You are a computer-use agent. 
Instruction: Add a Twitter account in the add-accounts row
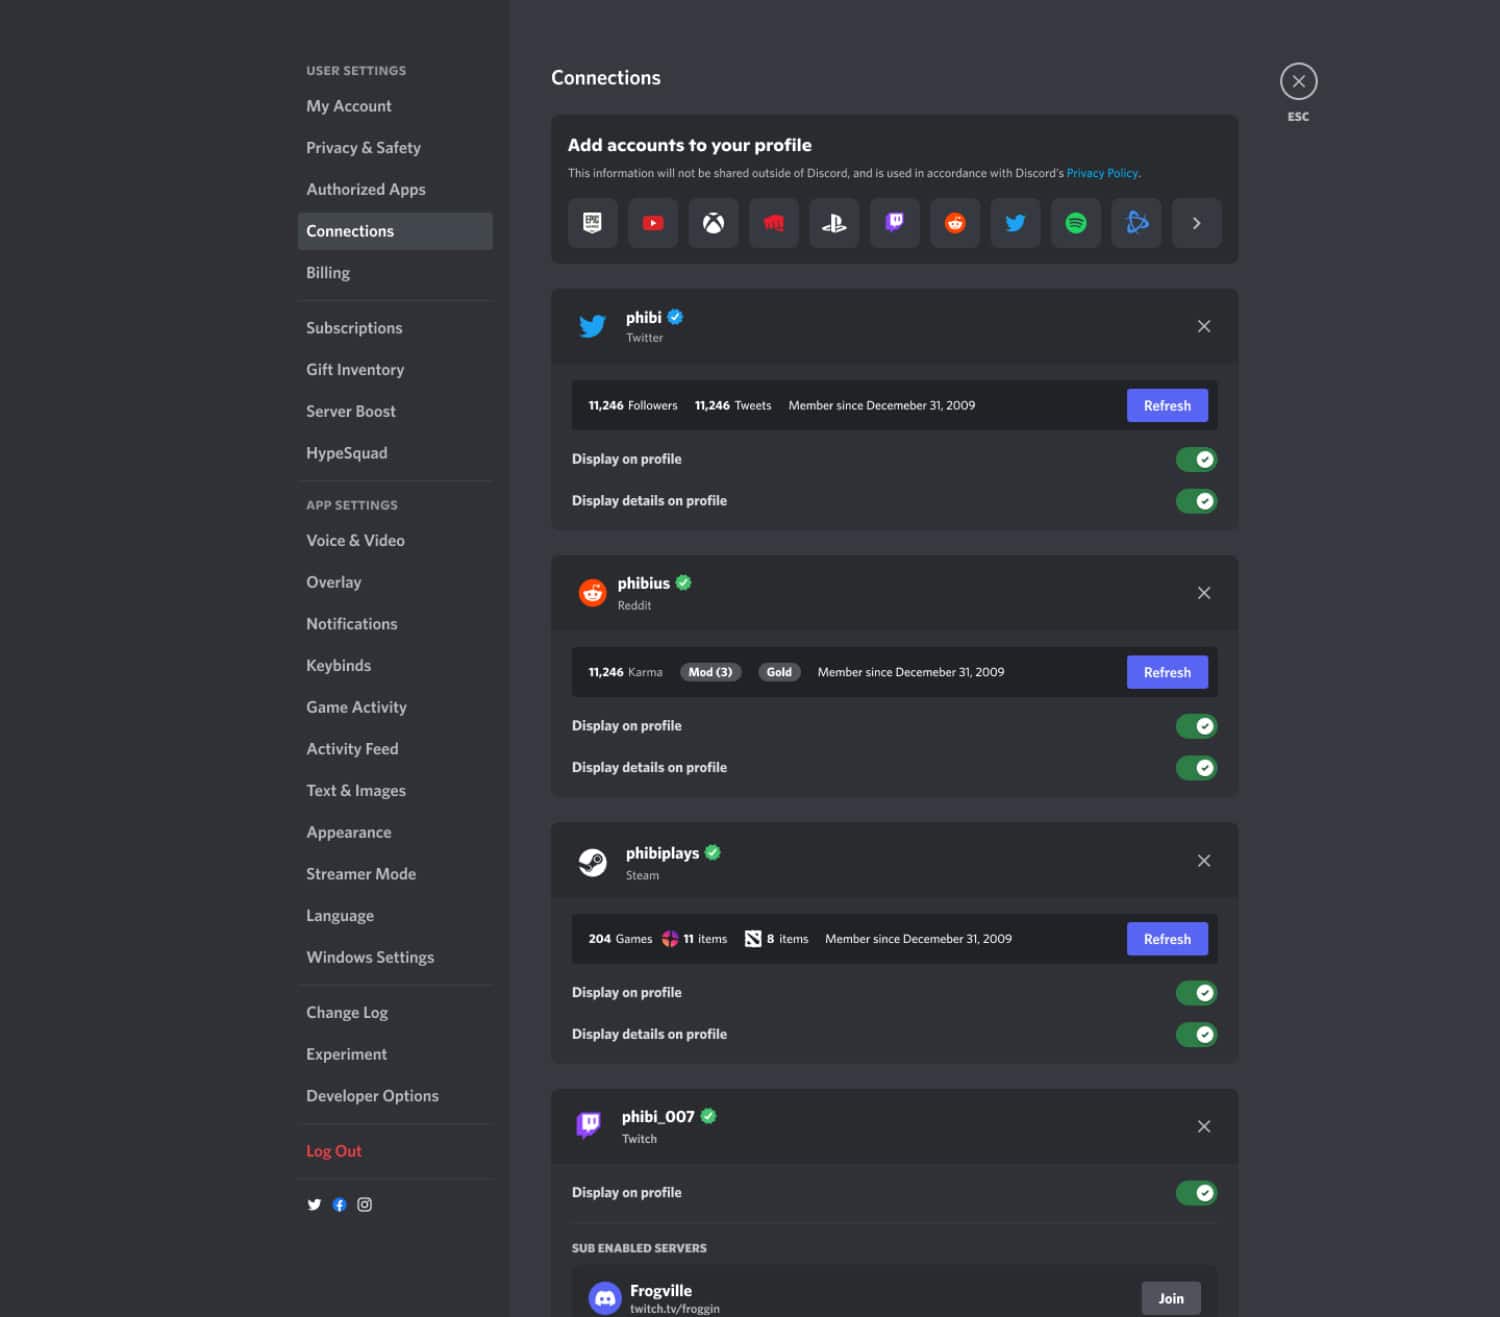[1015, 223]
